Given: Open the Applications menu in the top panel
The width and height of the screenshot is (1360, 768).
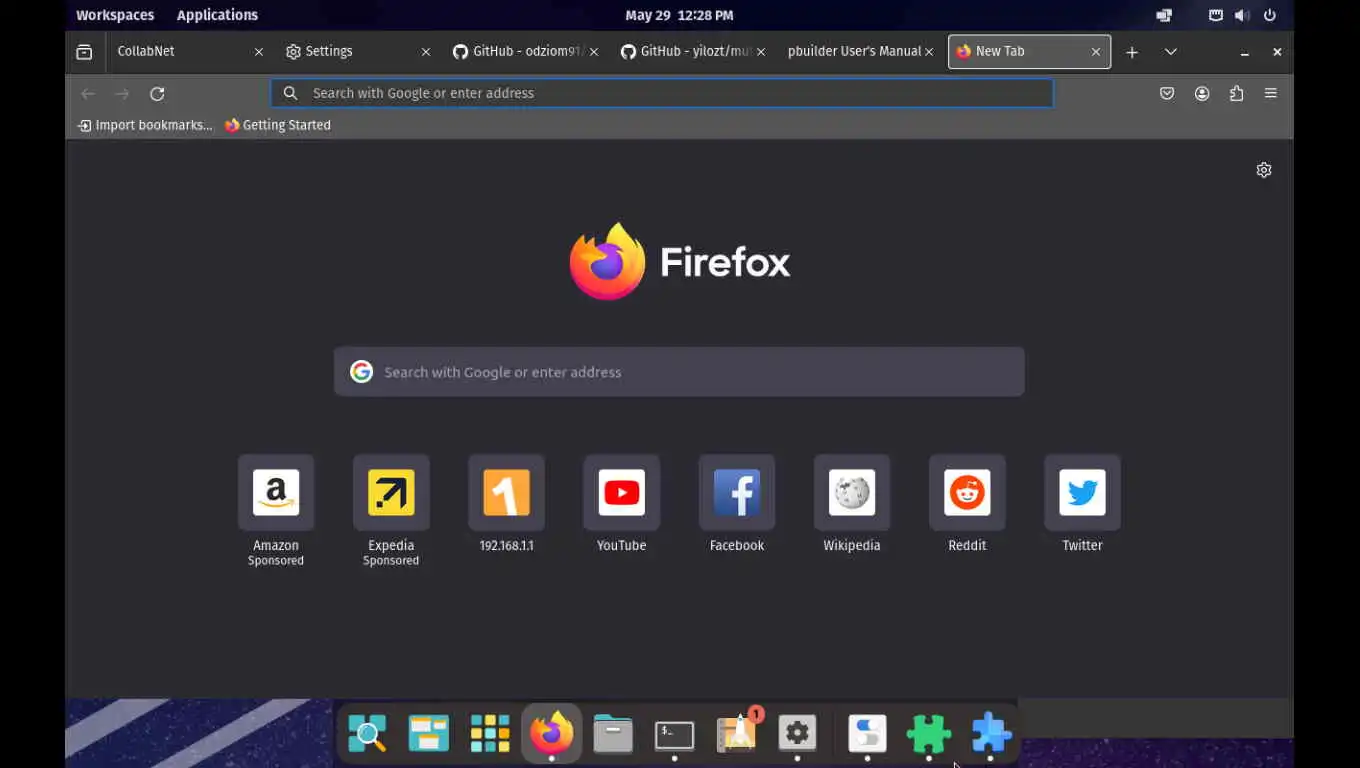Looking at the screenshot, I should tap(217, 15).
